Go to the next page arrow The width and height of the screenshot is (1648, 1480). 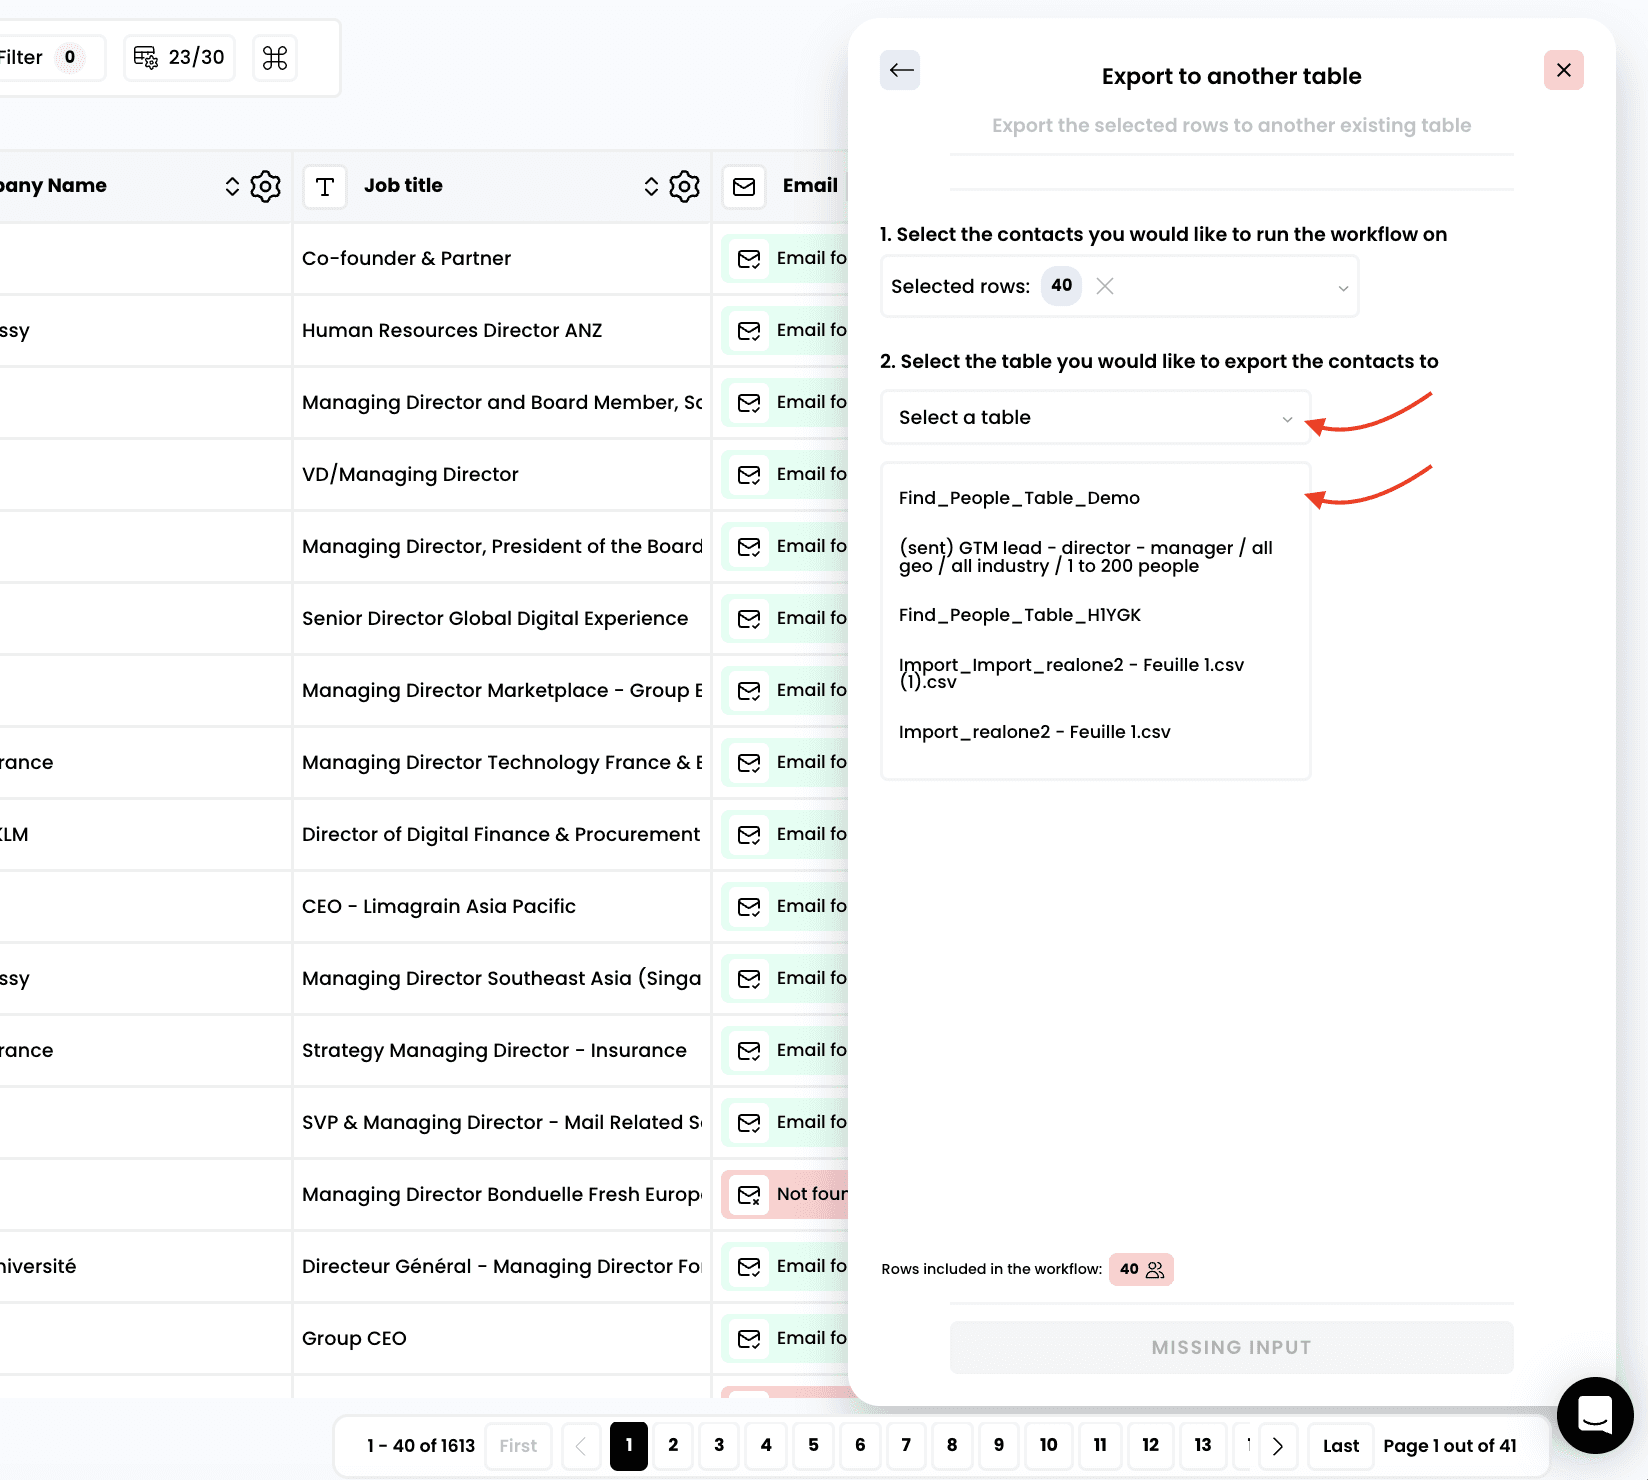(1278, 1446)
